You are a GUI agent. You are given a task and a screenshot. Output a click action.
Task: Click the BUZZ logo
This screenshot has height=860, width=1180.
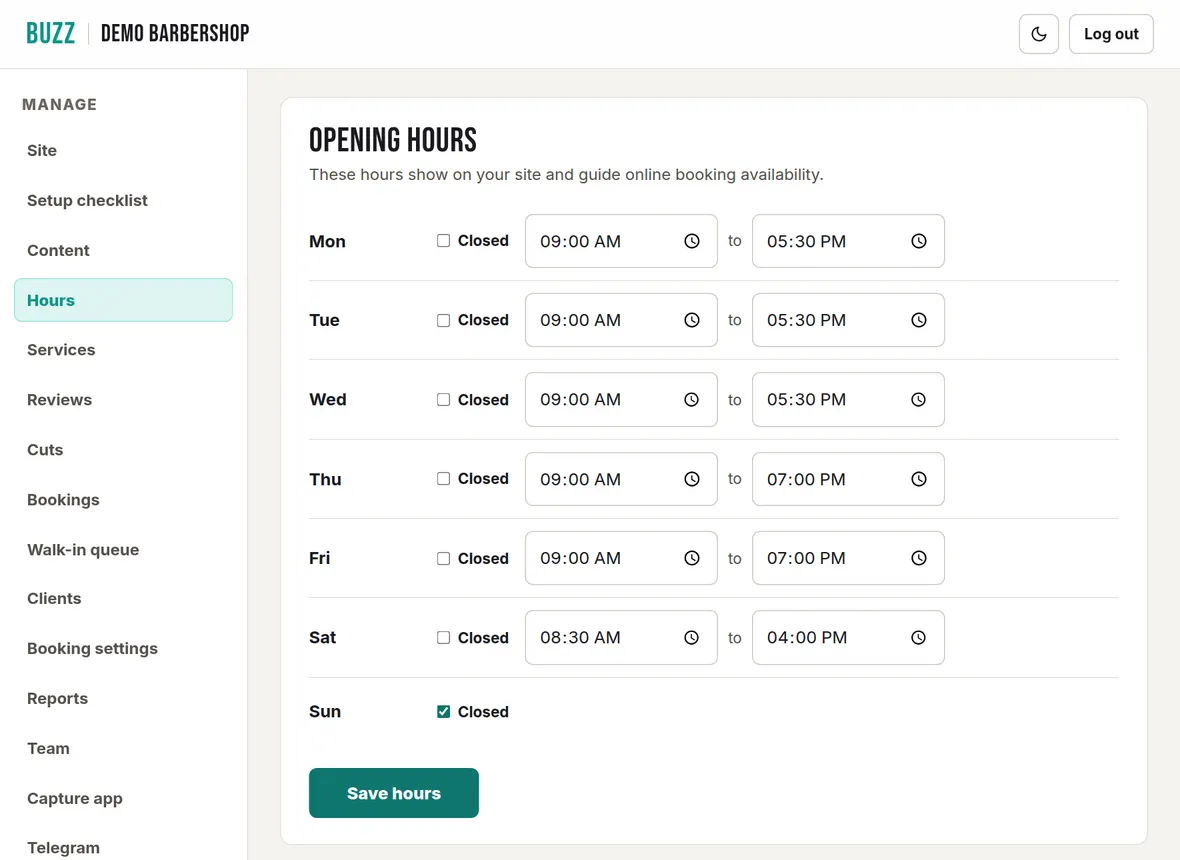50,33
